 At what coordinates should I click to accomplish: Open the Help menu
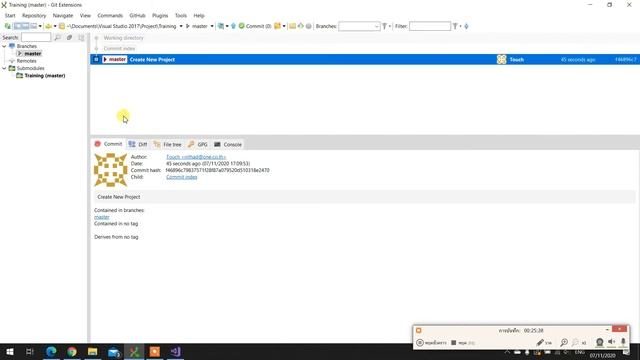tap(199, 16)
